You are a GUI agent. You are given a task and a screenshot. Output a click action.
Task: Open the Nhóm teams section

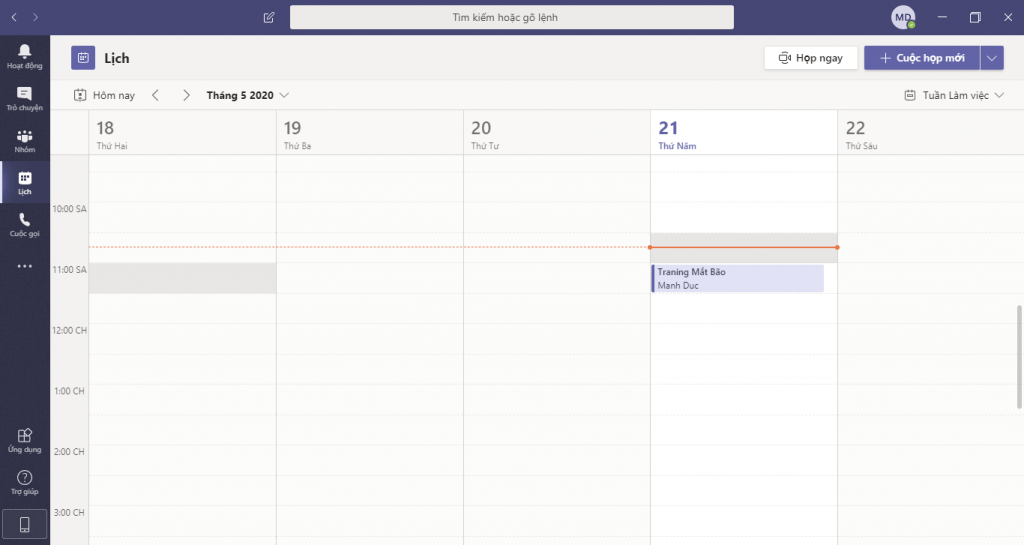(x=25, y=140)
